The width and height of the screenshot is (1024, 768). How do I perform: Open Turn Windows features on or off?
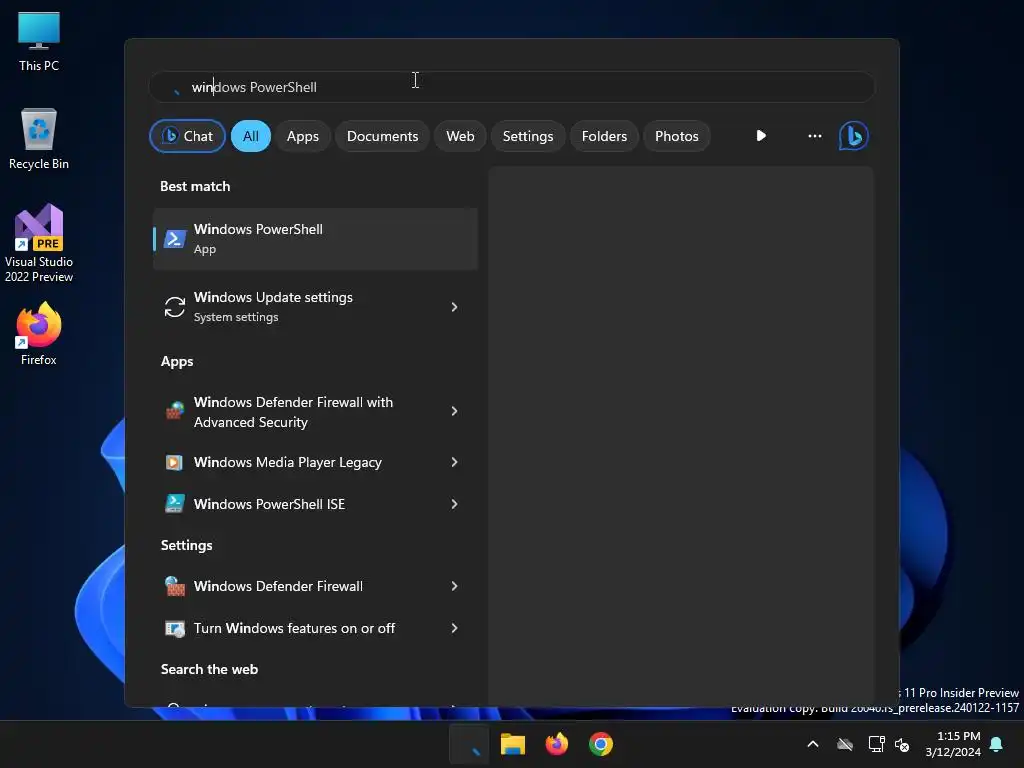point(315,628)
